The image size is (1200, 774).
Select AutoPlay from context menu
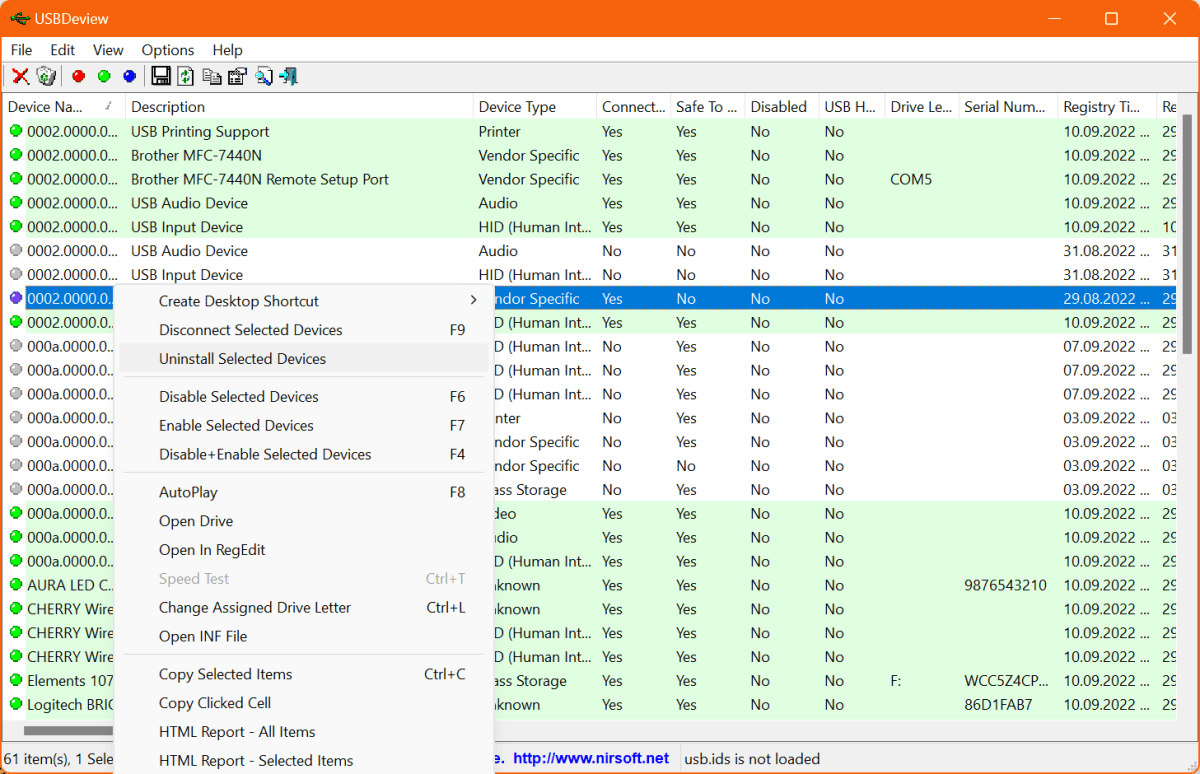pos(304,492)
